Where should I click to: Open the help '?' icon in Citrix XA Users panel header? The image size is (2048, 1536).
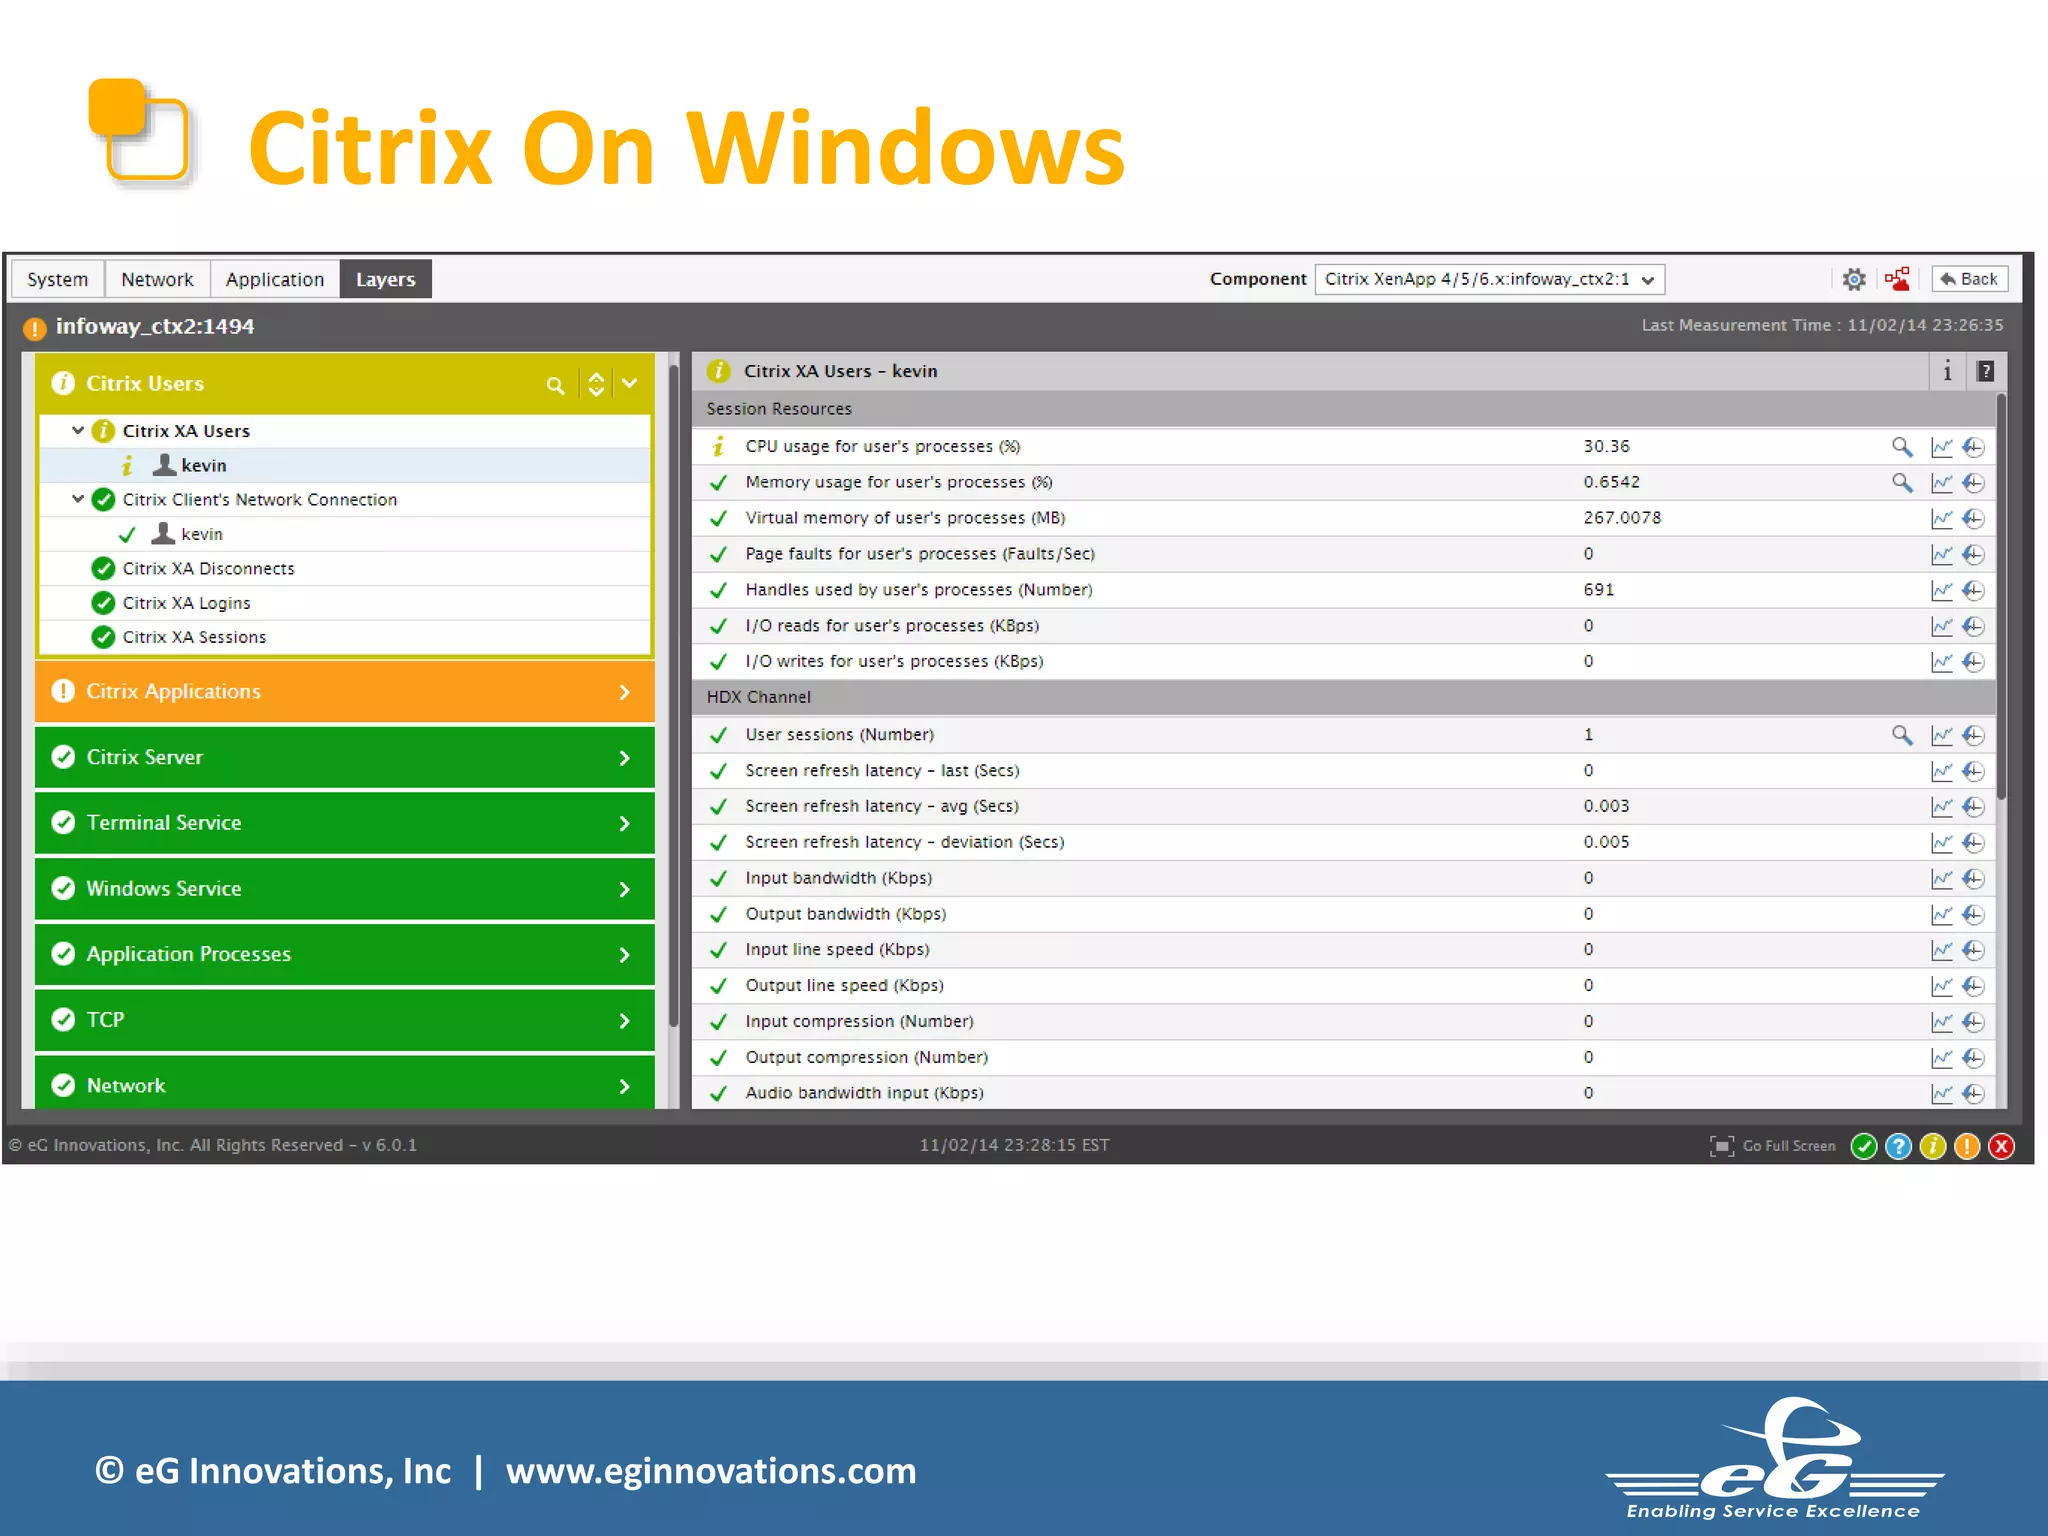[x=1986, y=371]
